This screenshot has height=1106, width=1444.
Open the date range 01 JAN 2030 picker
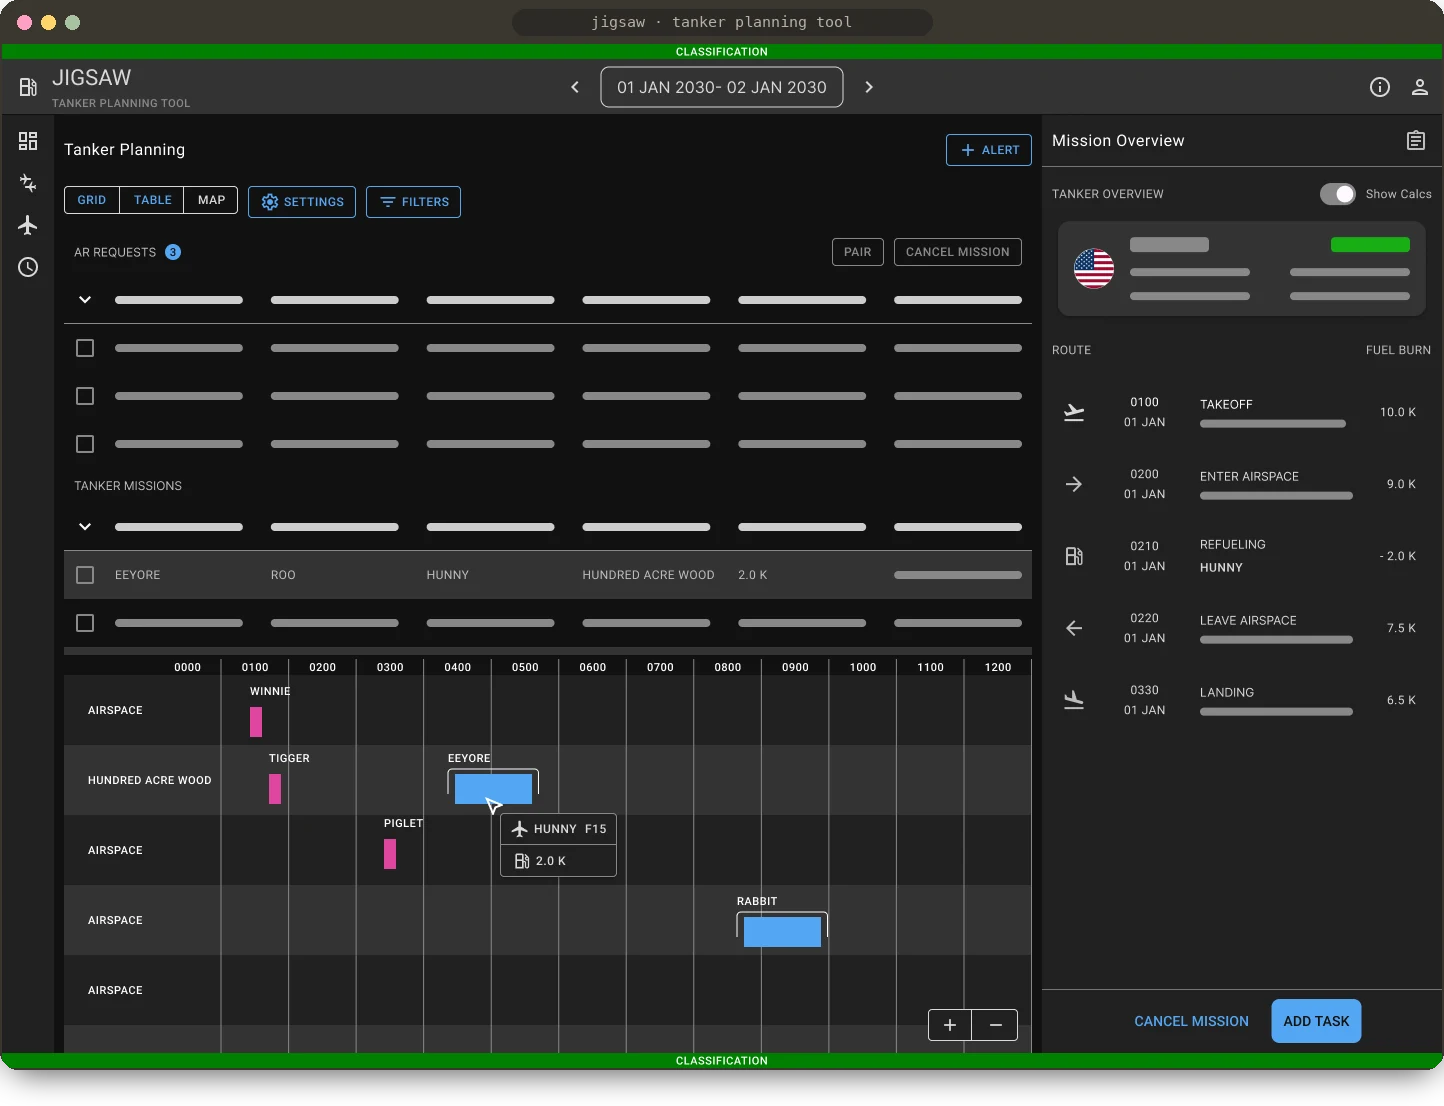(722, 87)
